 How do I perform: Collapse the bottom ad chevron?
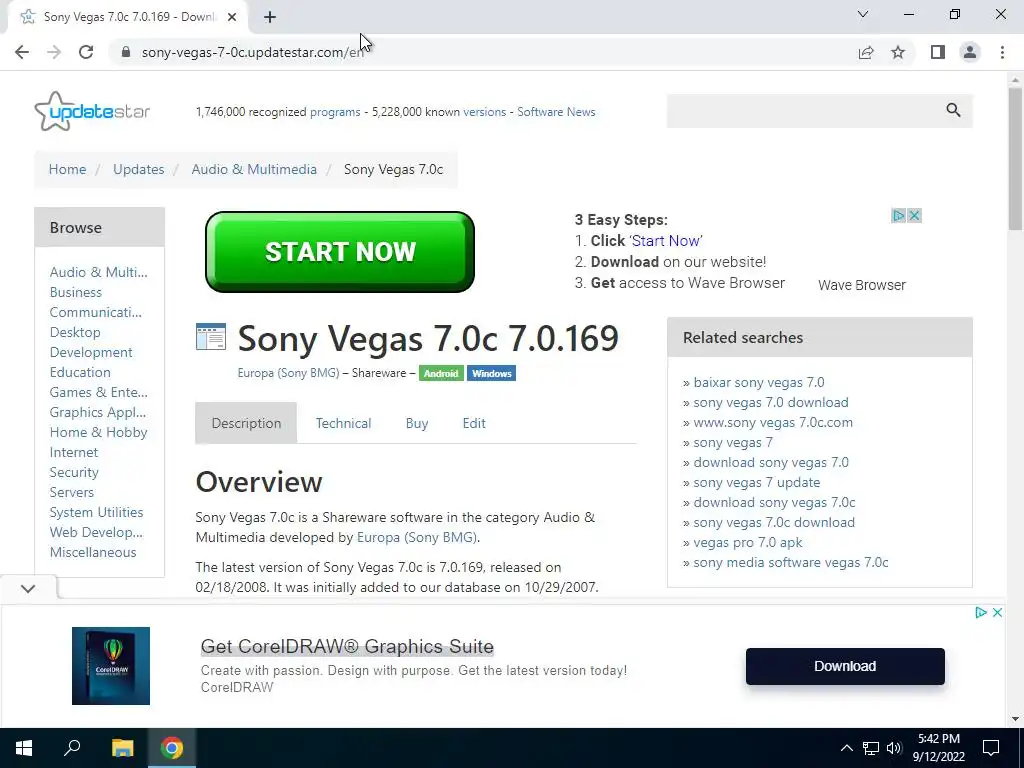28,588
